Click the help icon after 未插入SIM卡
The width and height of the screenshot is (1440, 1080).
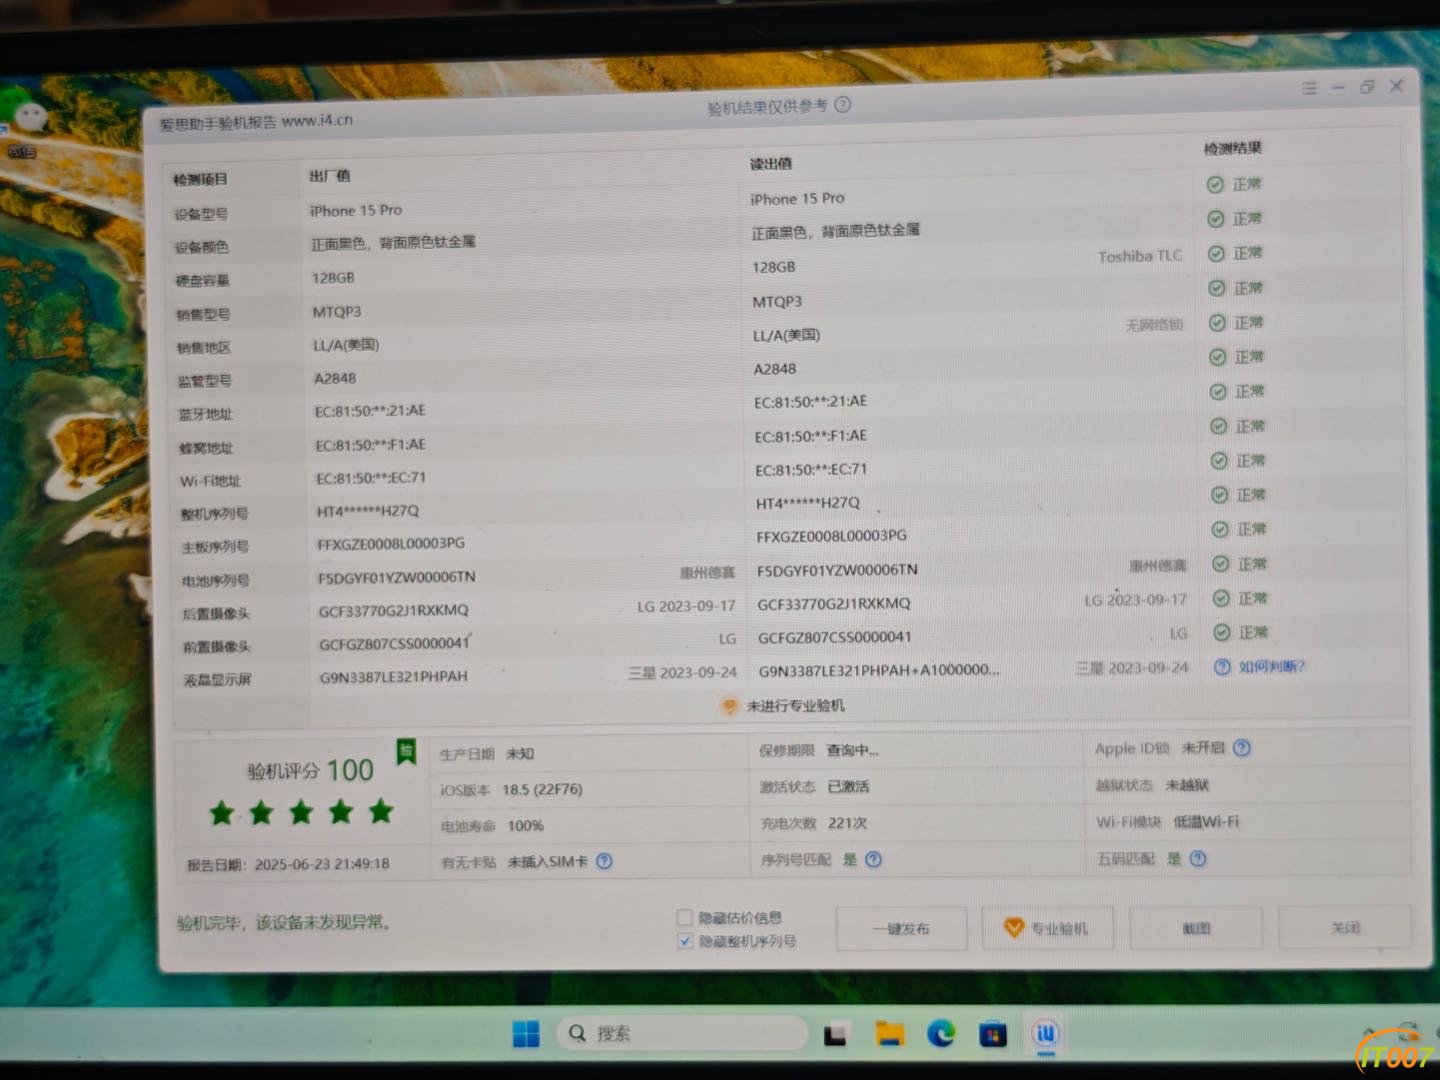tap(604, 861)
